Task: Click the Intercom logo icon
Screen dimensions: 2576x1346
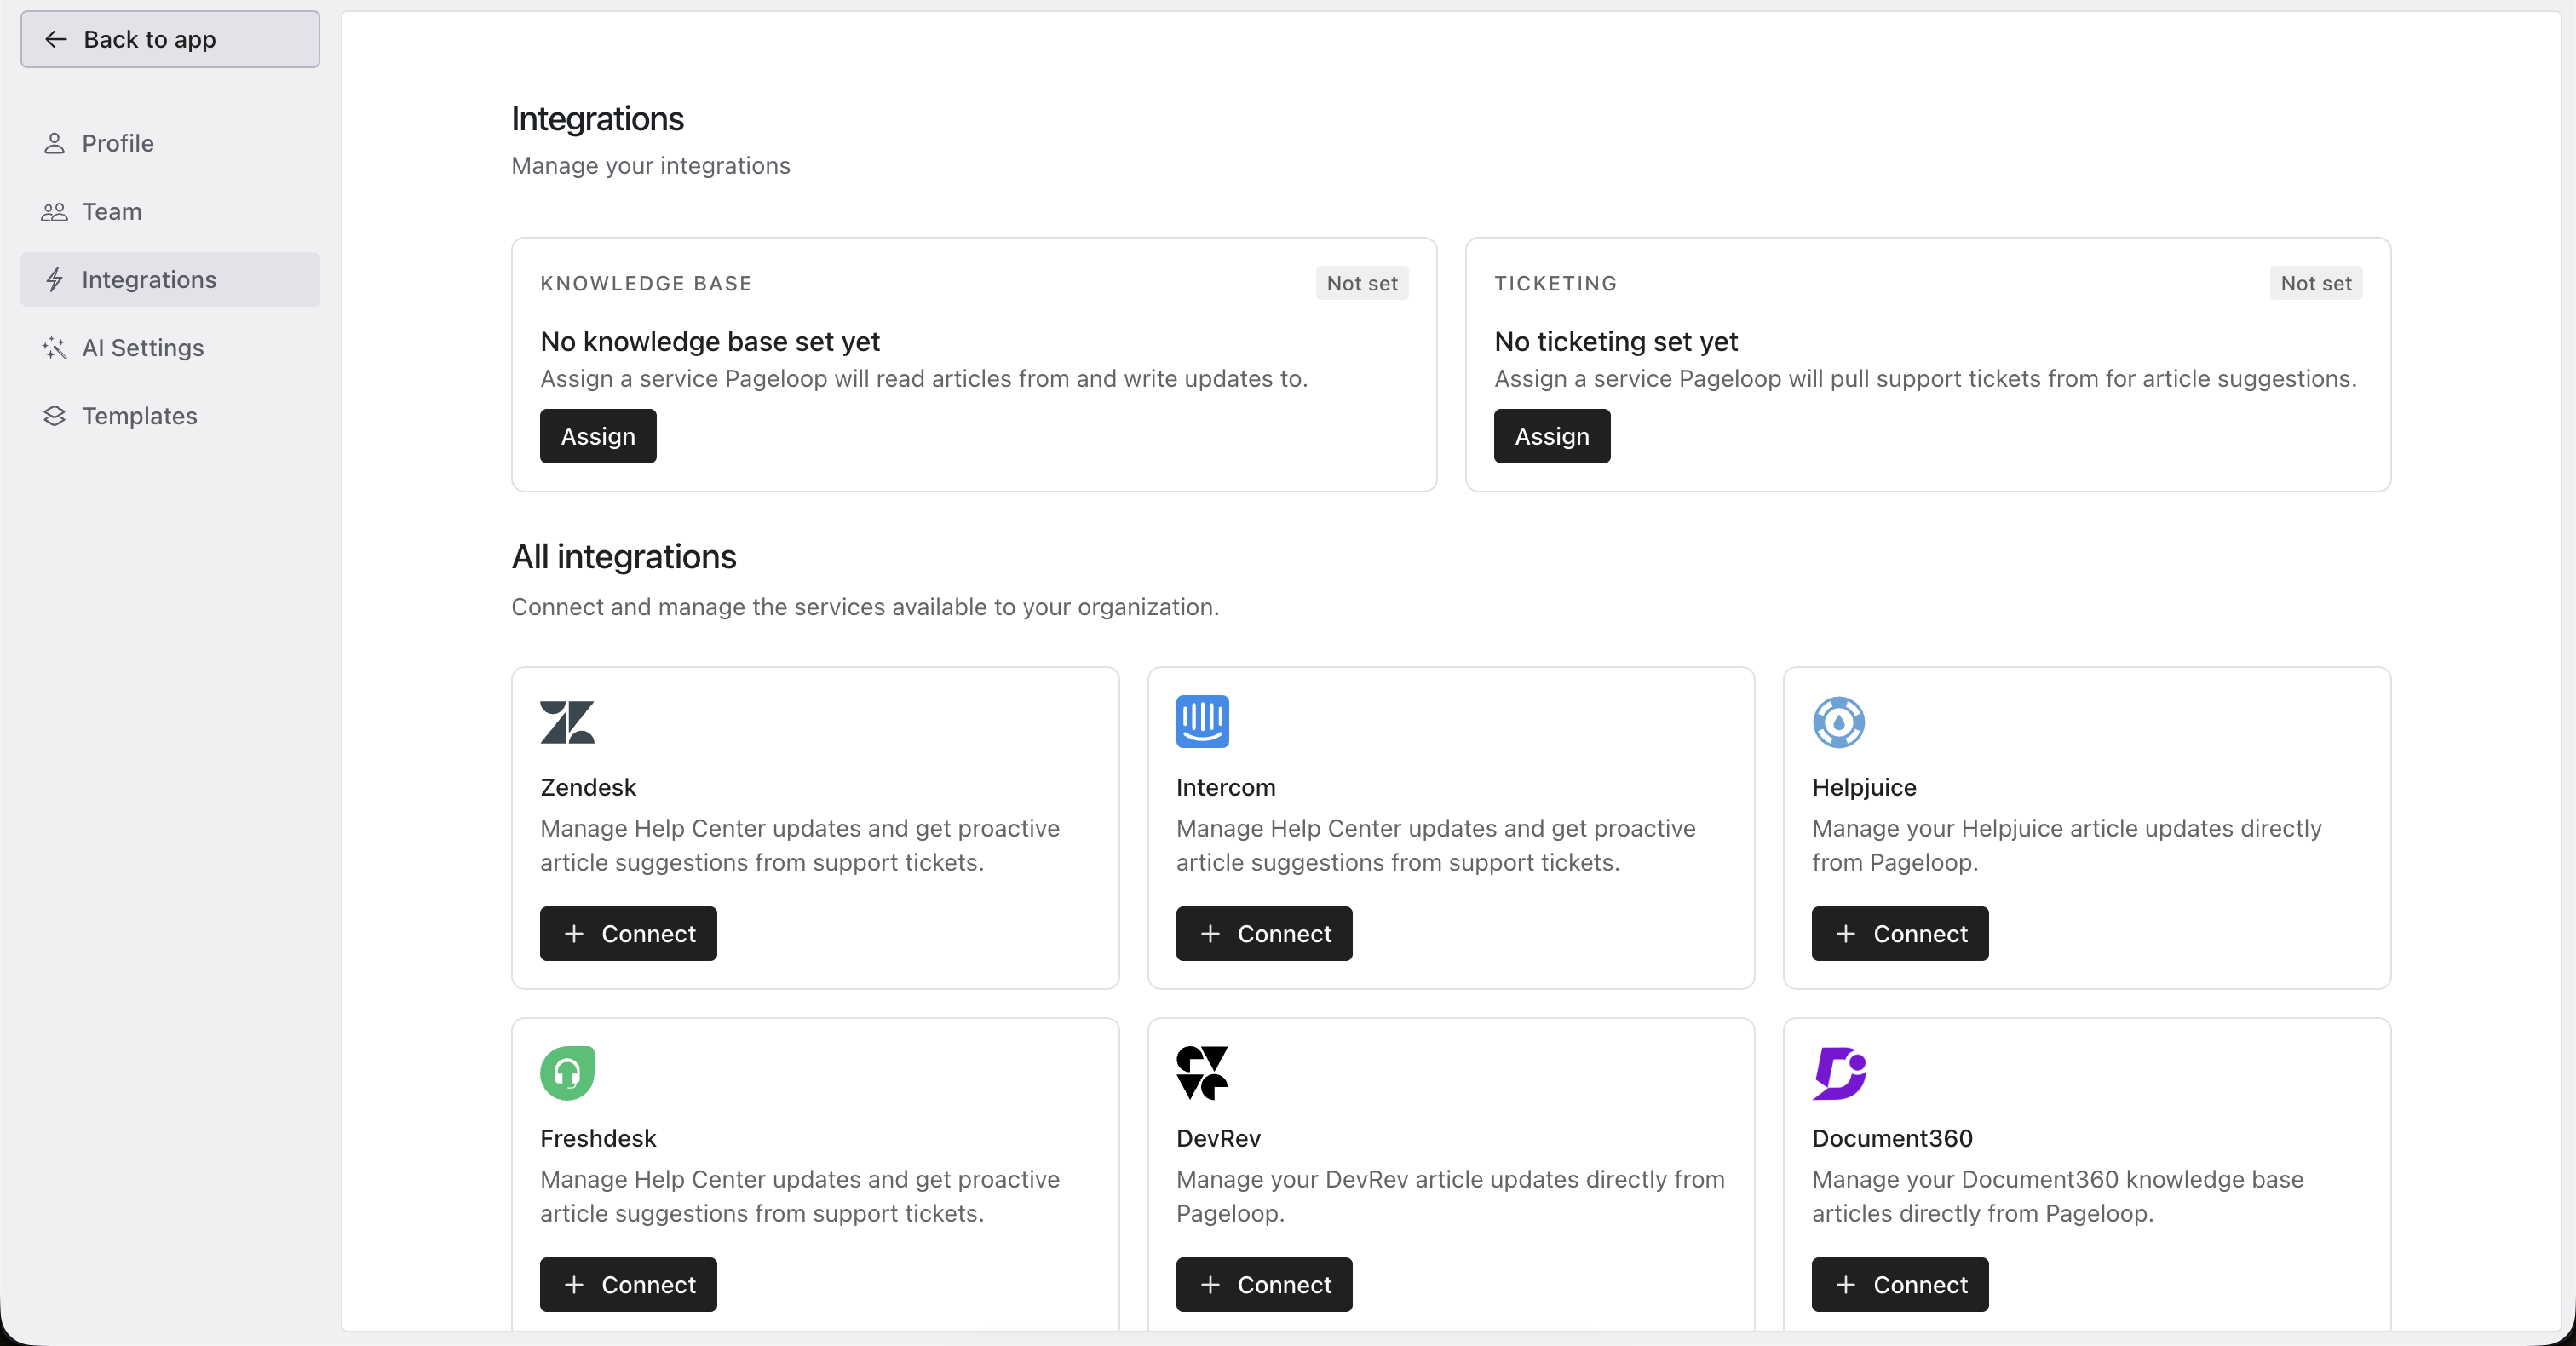Action: (1202, 721)
